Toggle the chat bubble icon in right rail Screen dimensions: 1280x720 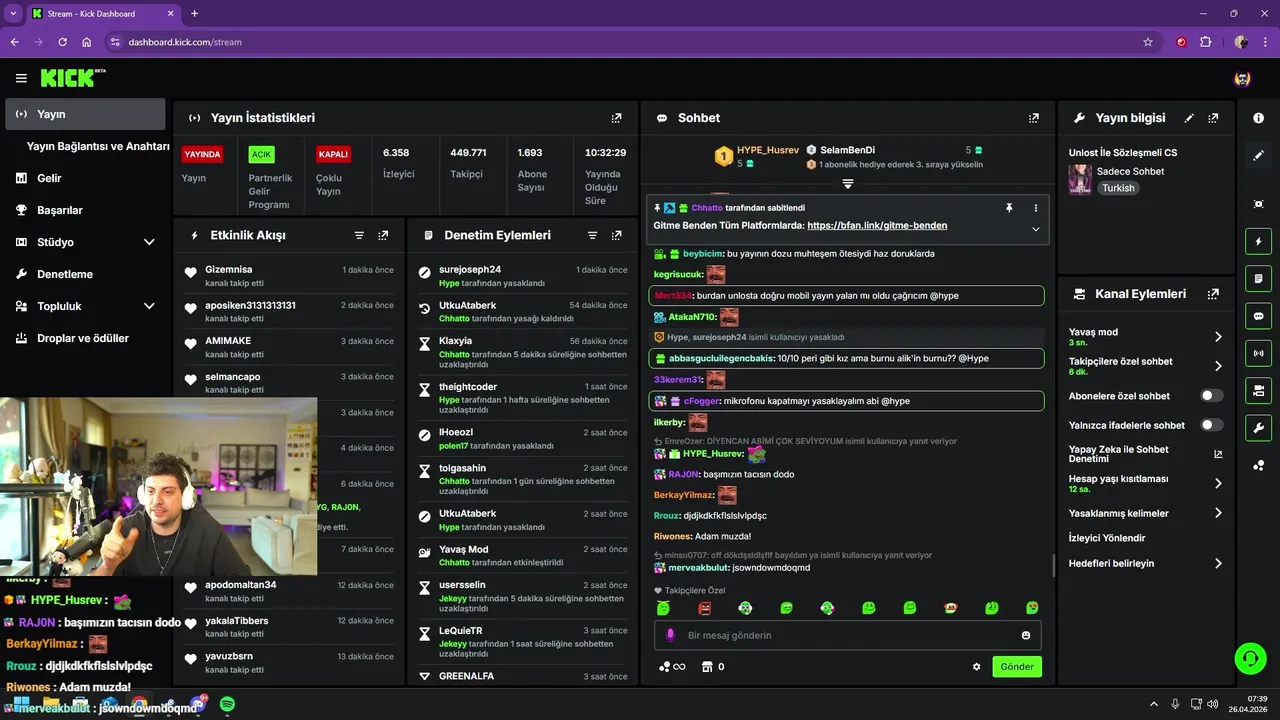(x=1258, y=316)
